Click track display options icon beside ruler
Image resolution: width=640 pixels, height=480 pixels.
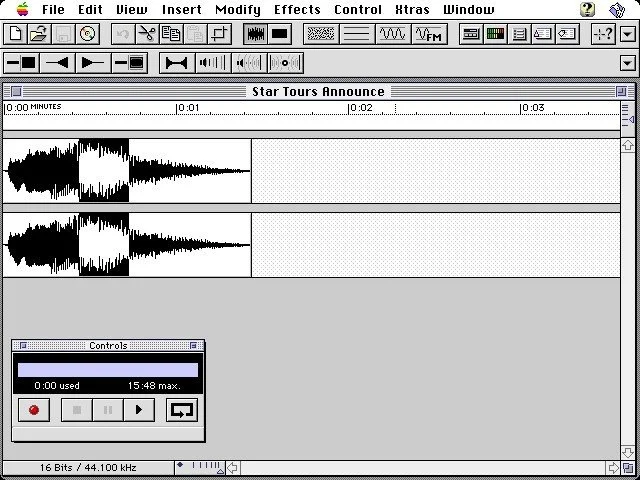(x=628, y=115)
